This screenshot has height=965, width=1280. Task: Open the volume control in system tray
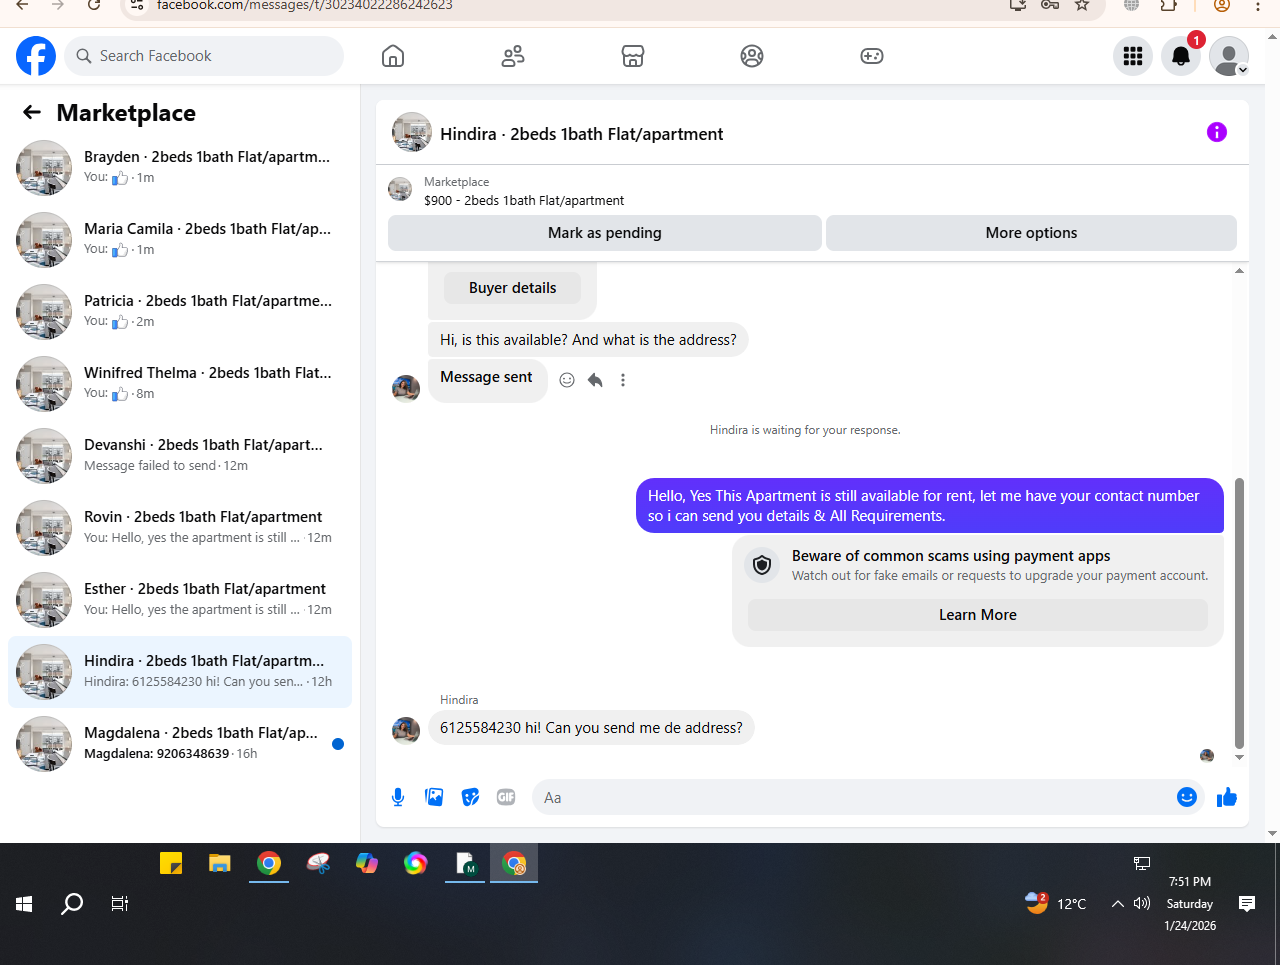click(1142, 904)
